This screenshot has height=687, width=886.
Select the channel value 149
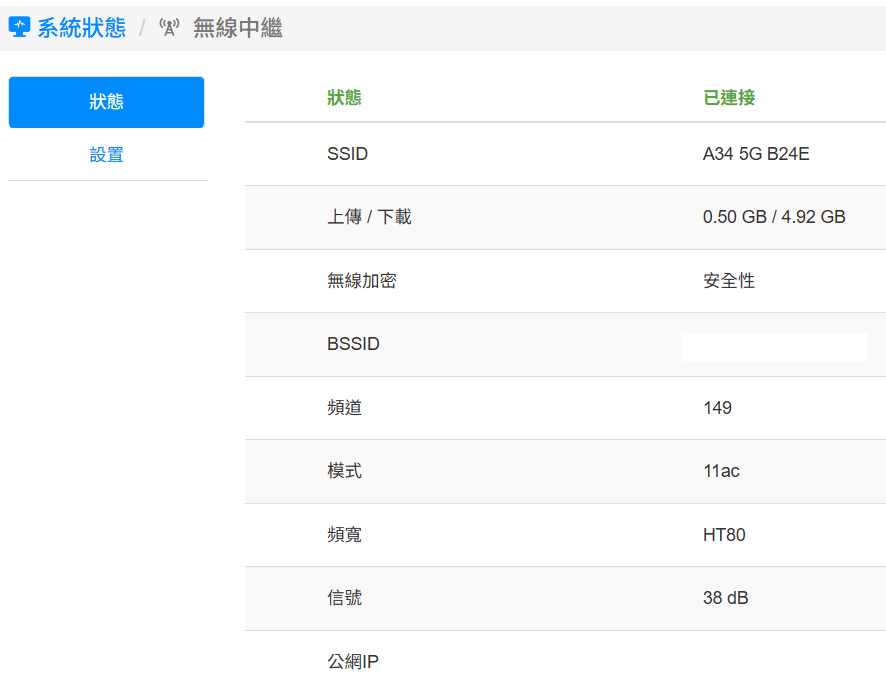717,408
